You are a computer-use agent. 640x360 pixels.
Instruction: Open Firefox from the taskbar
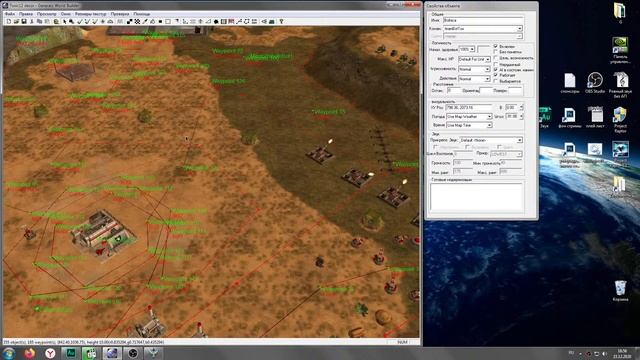pos(29,353)
